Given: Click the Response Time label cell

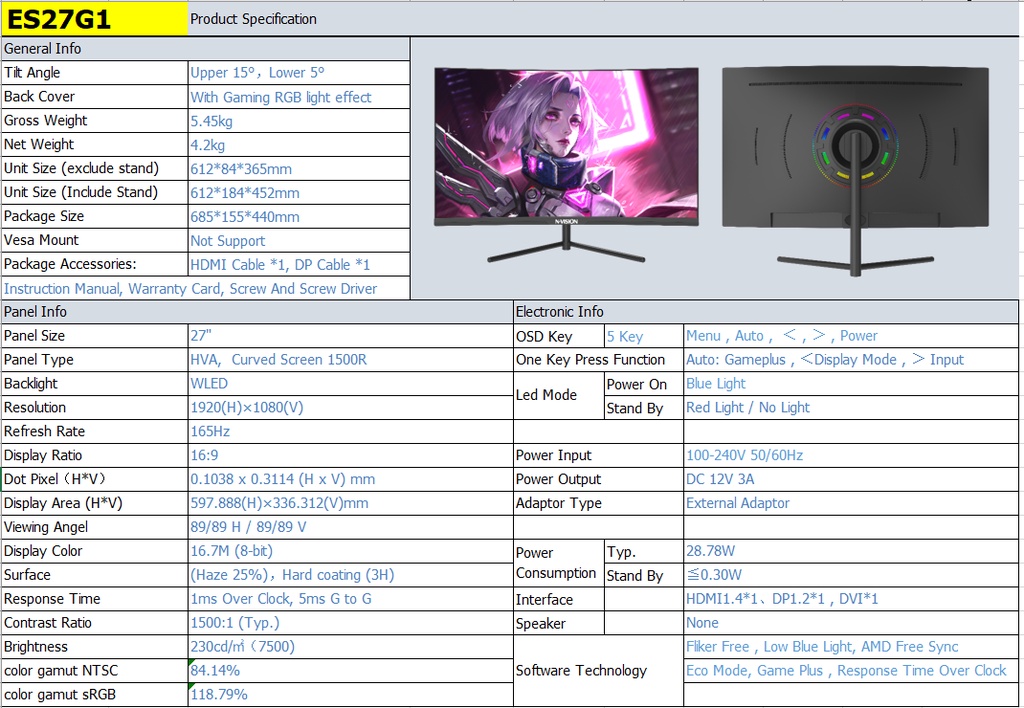Looking at the screenshot, I should 95,599.
